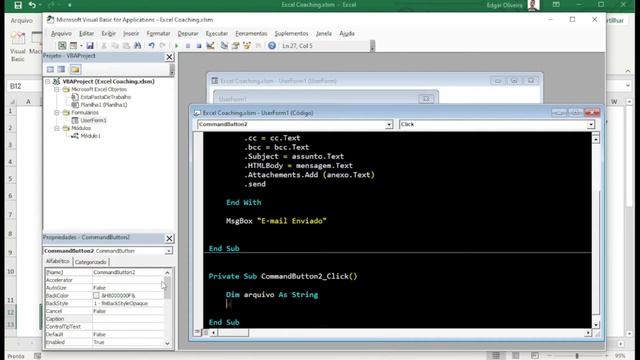Click the Redo toolbar icon
The image size is (640, 360).
click(x=162, y=46)
